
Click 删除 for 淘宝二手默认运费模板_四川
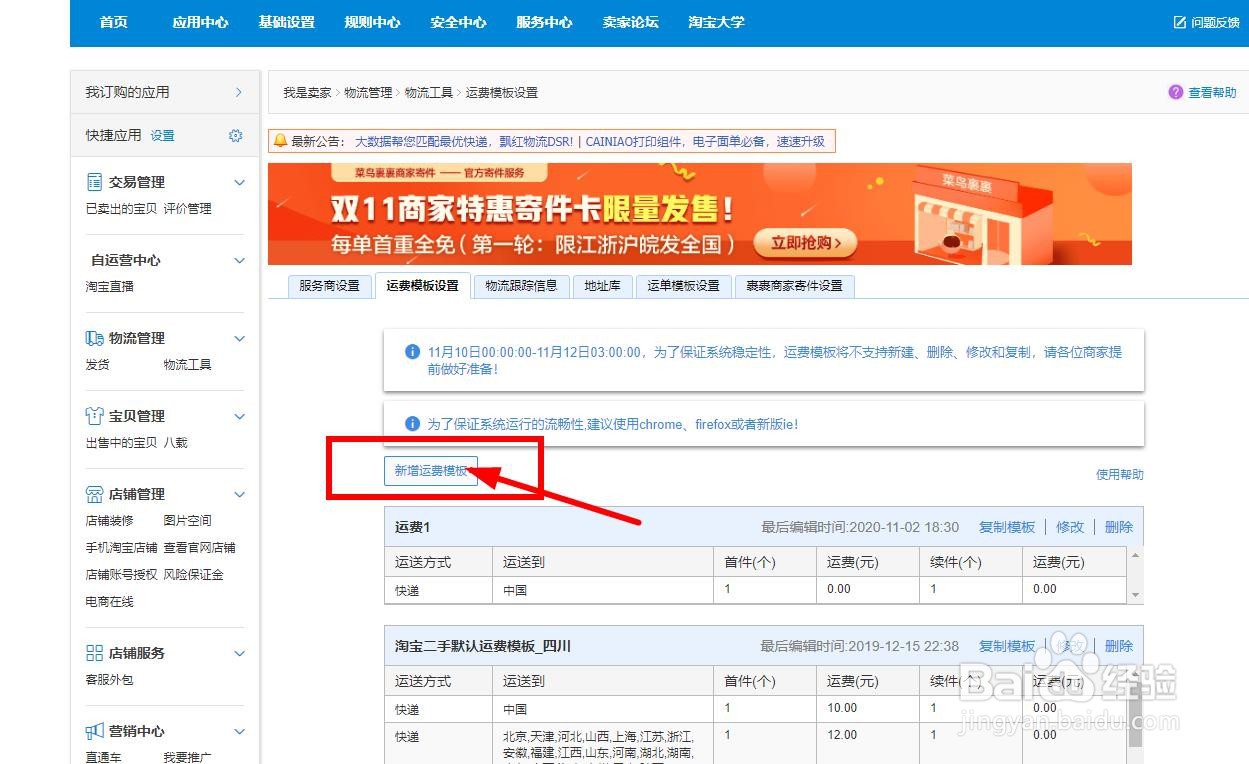click(1118, 646)
